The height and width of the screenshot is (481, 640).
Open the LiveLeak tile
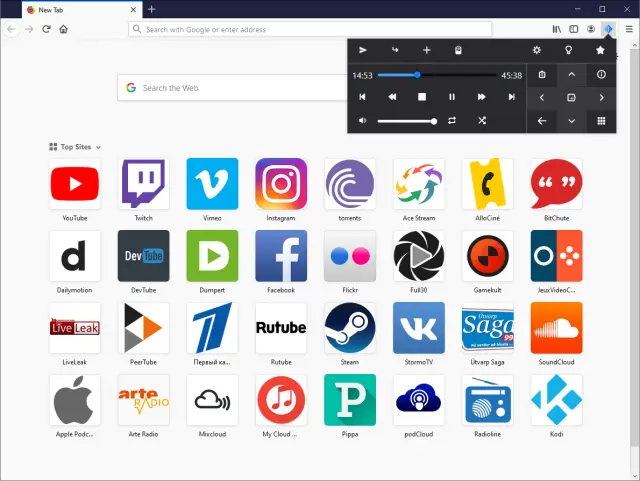point(75,328)
